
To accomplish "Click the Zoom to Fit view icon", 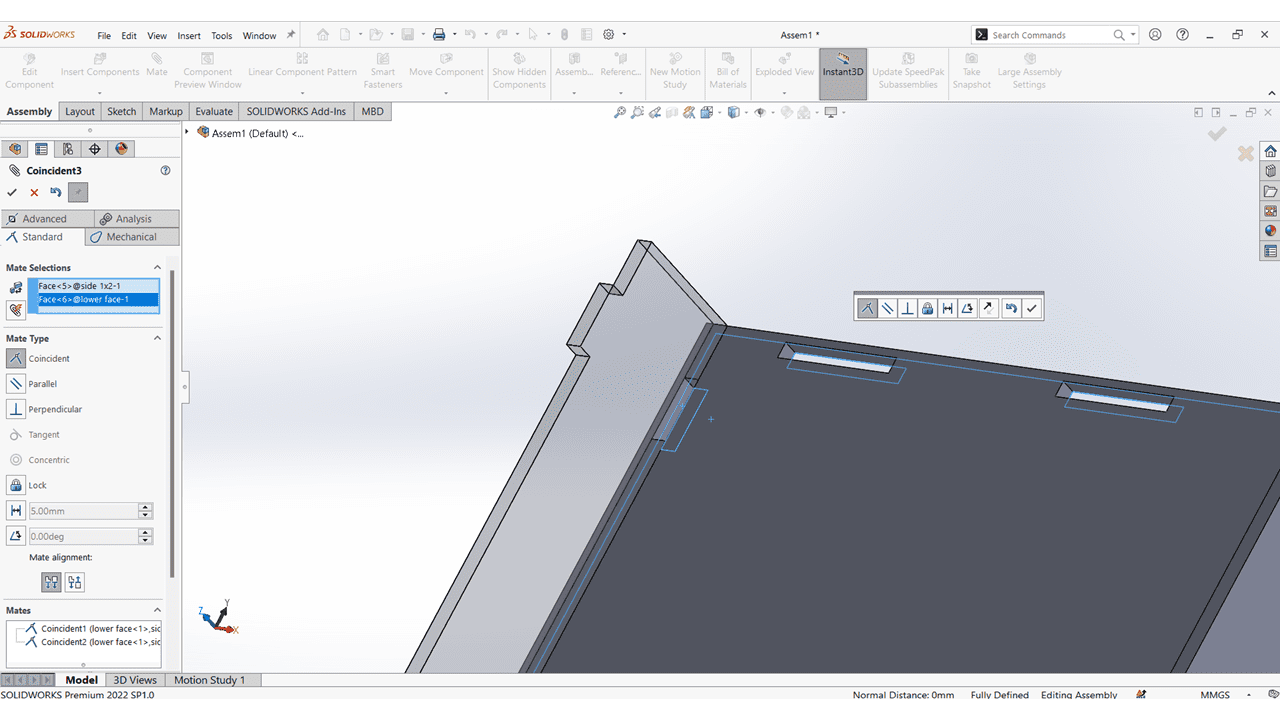I will click(620, 113).
